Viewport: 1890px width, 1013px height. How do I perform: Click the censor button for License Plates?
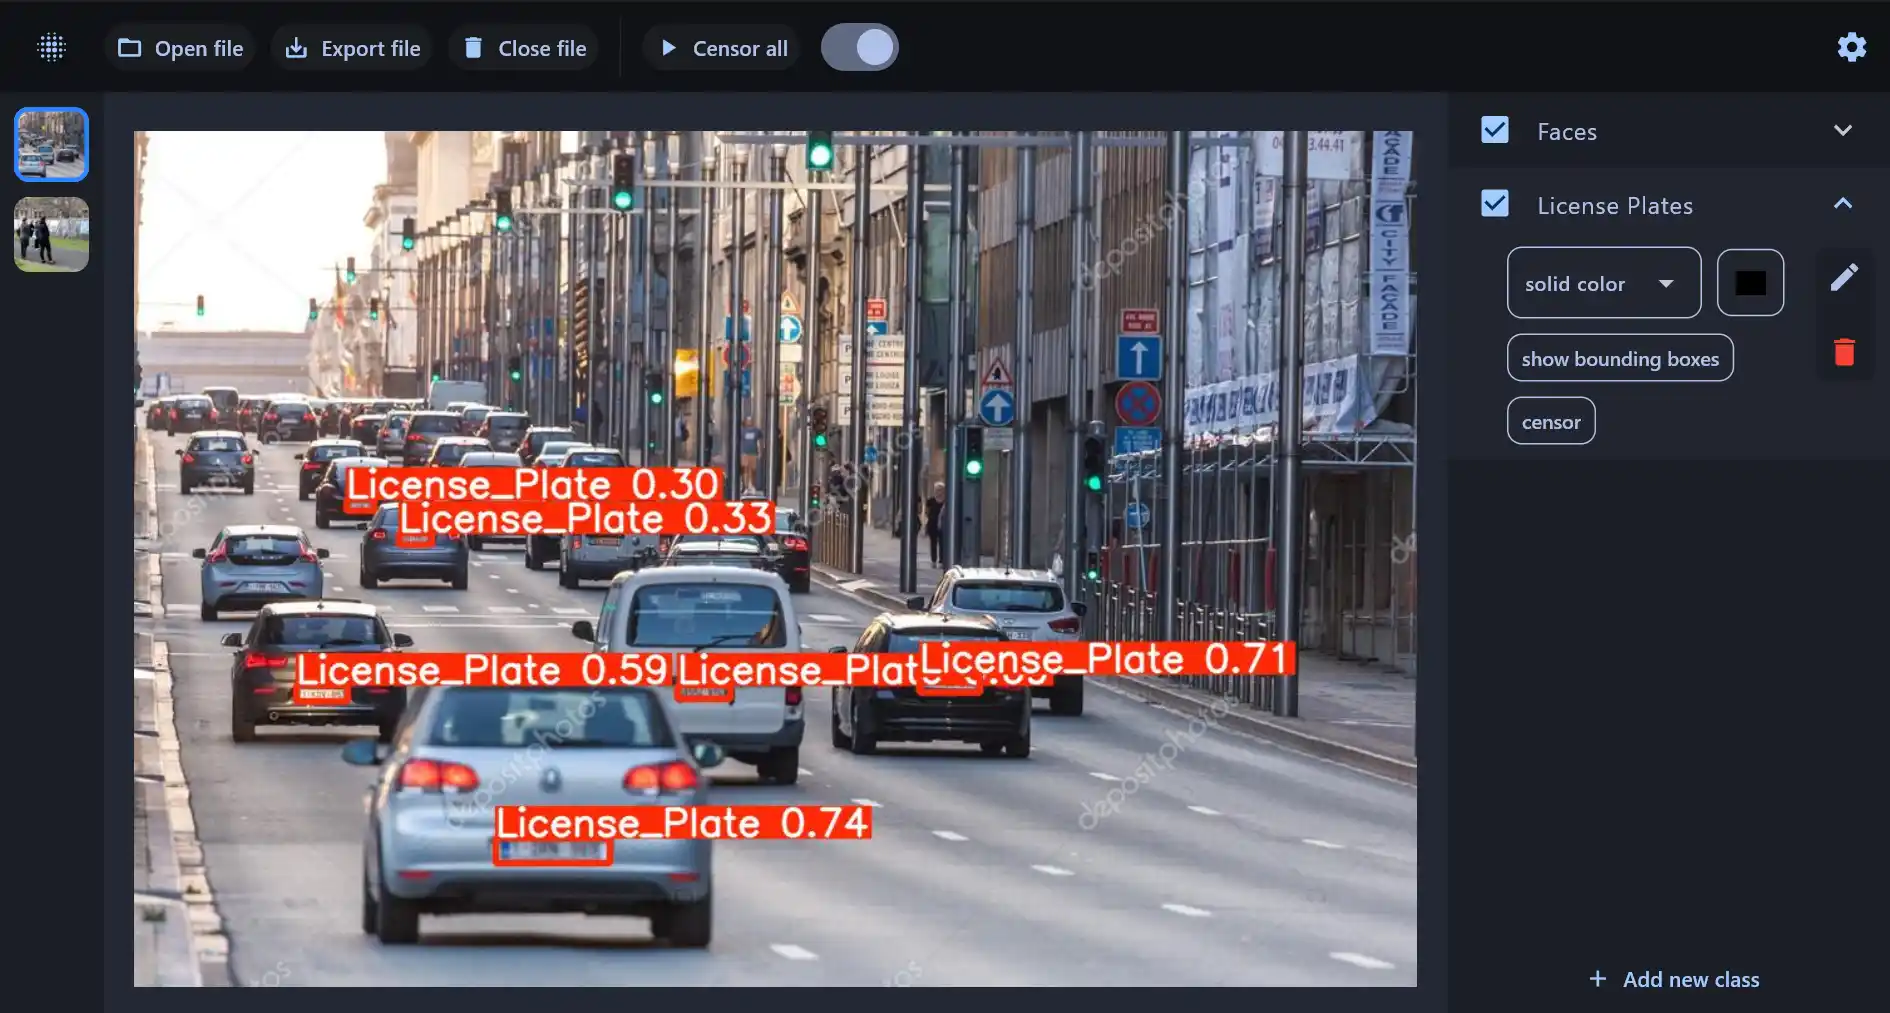[1551, 420]
